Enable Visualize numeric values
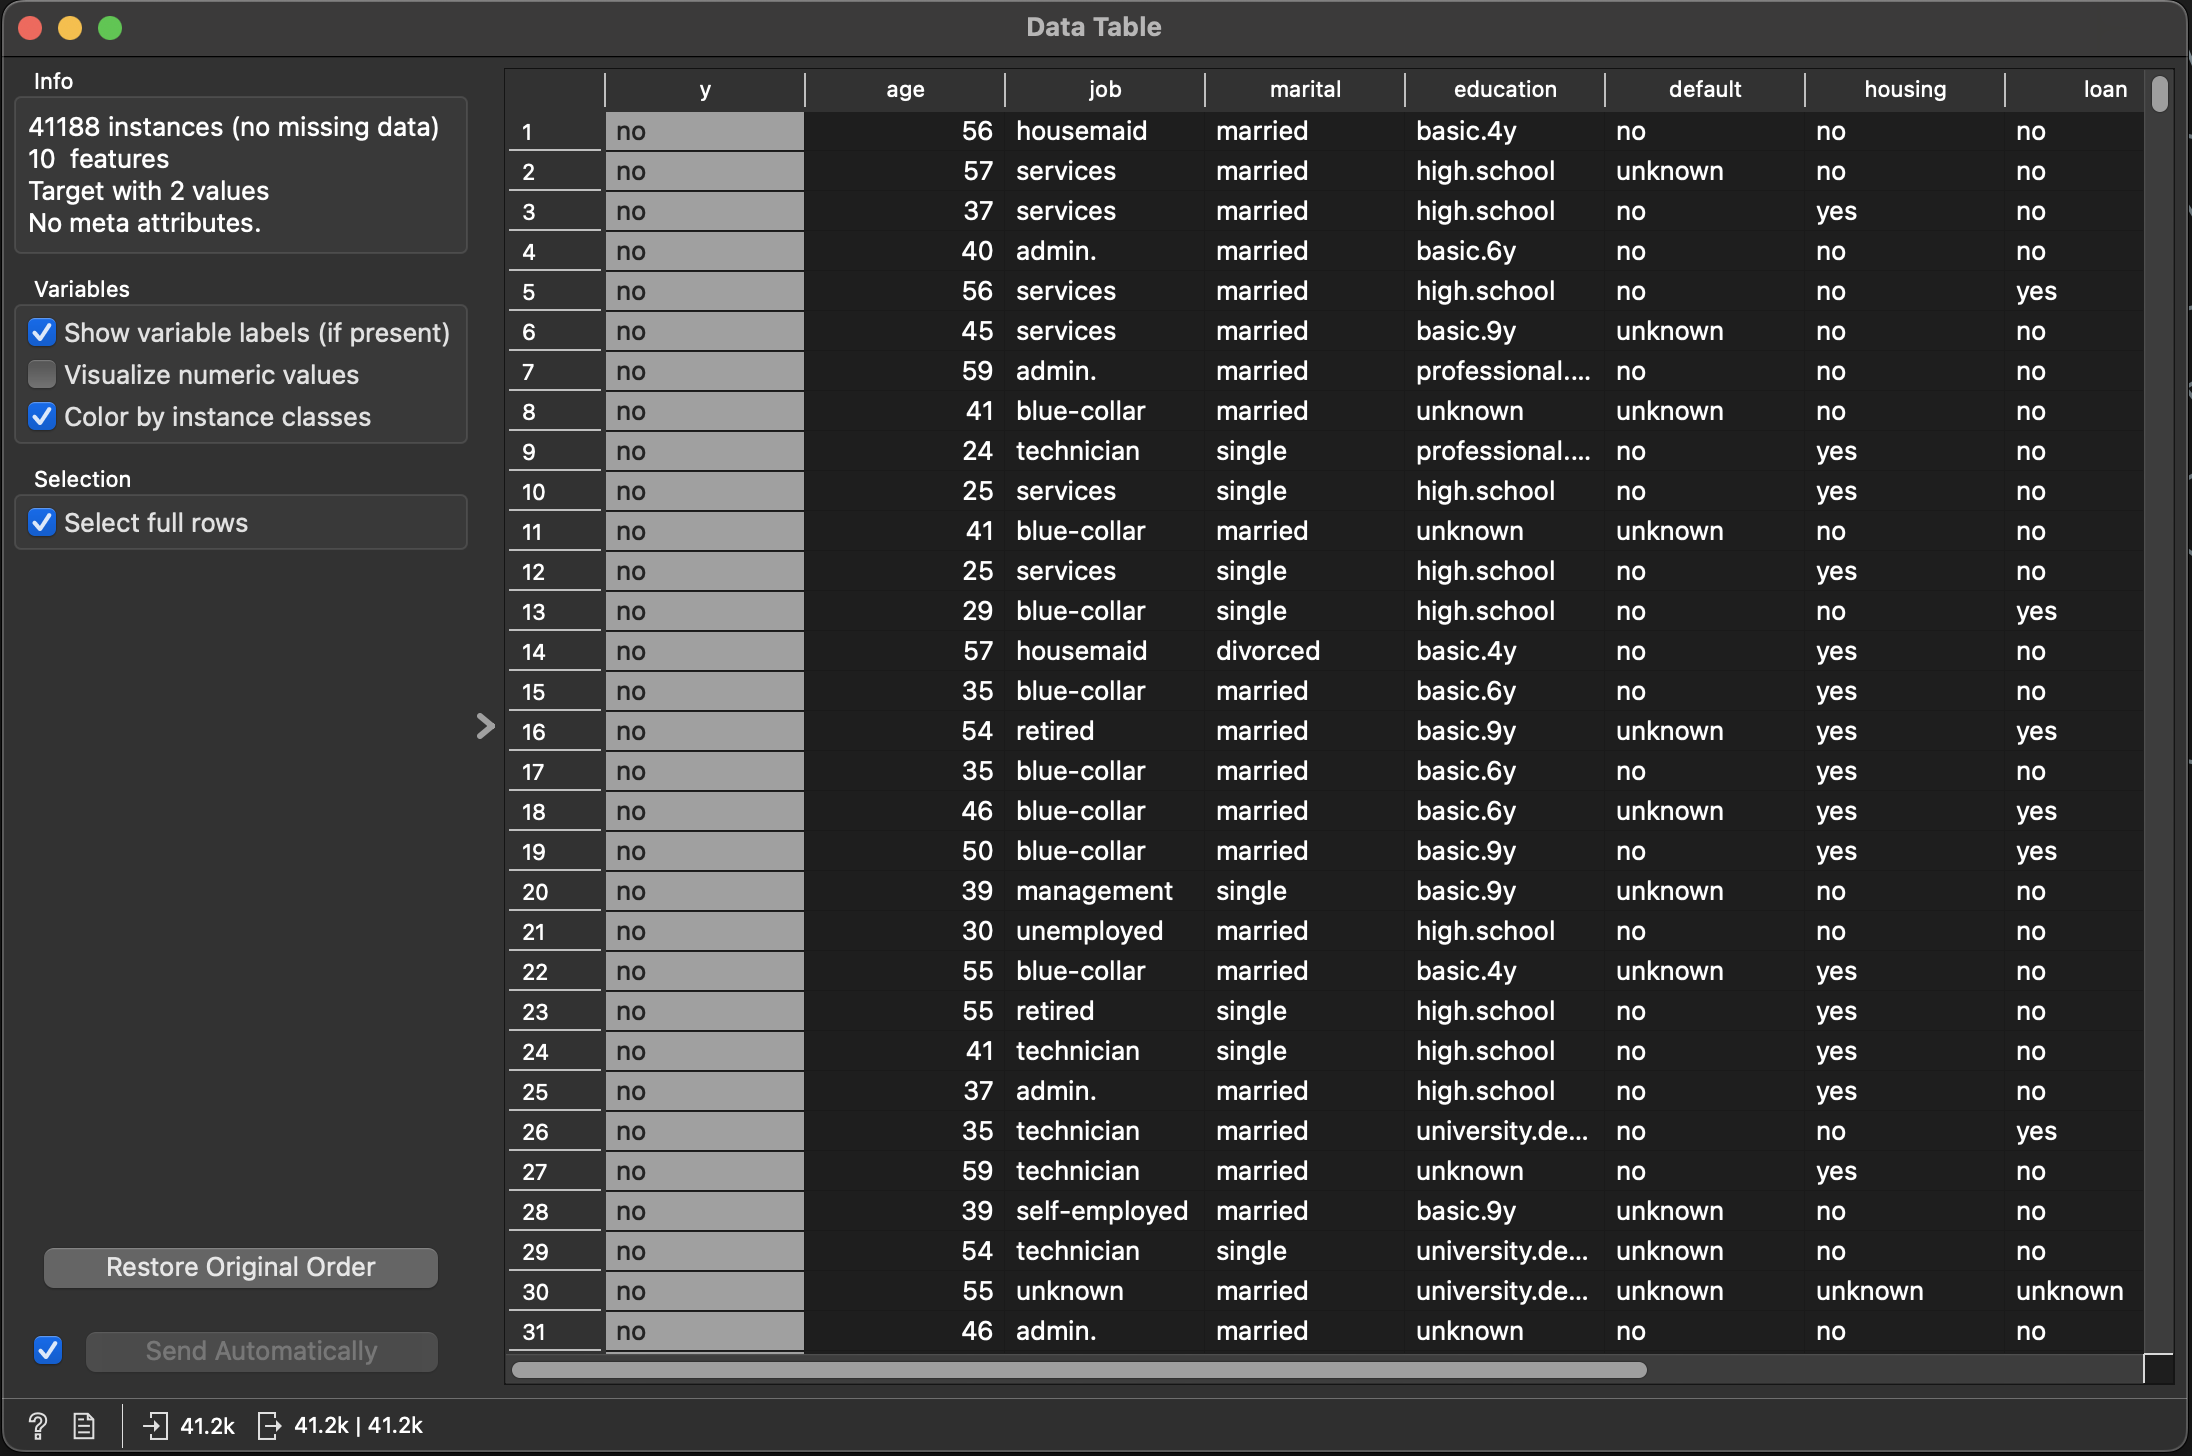The image size is (2192, 1456). point(42,374)
